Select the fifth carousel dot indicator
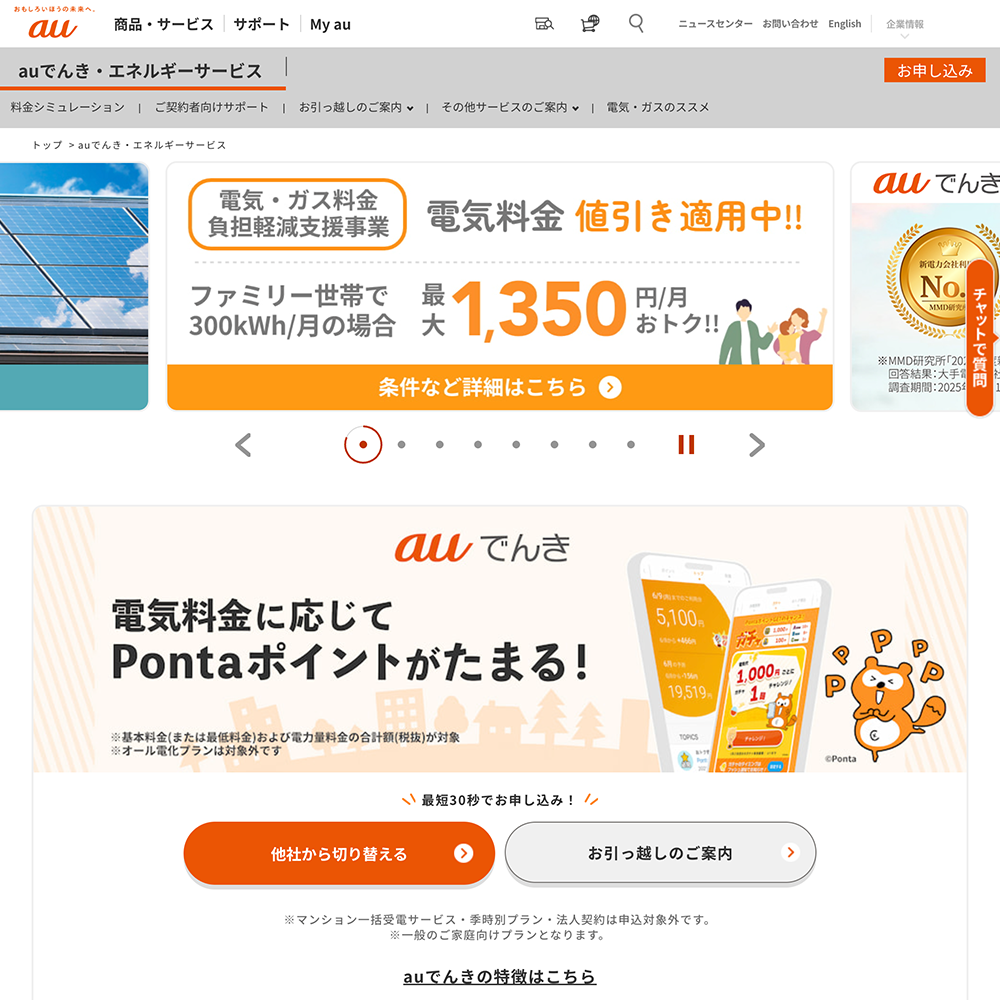The image size is (1000, 1000). pos(516,445)
